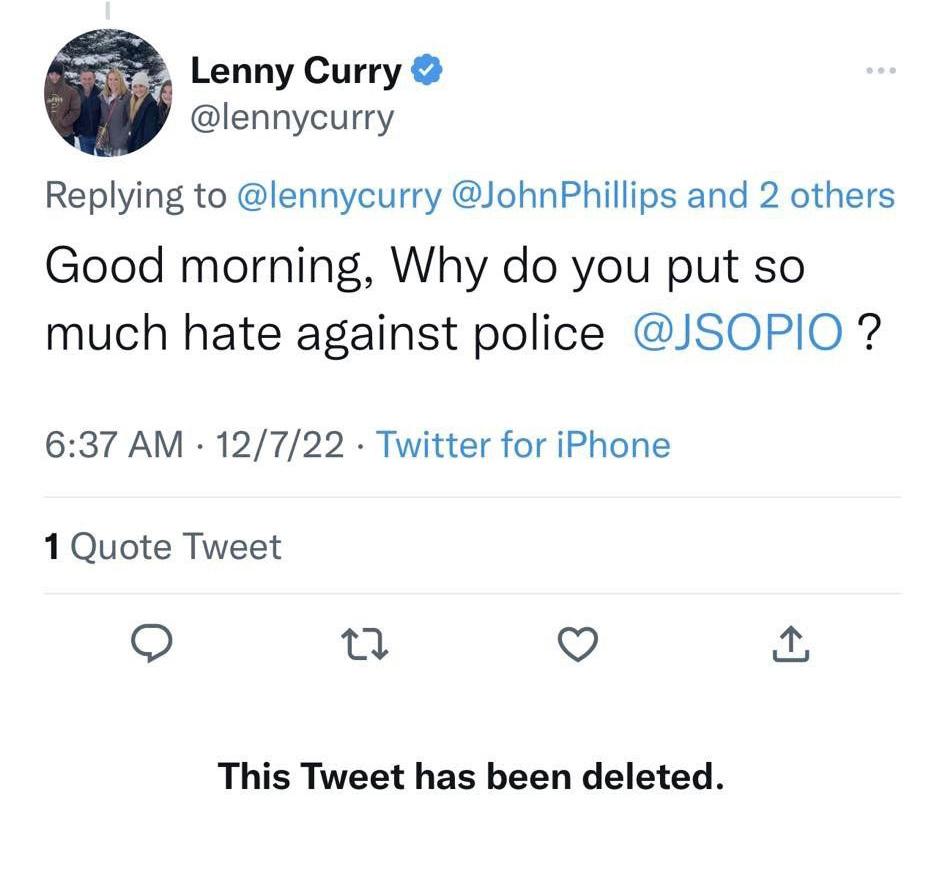The image size is (945, 877).
Task: Open the @JohnPhillips profile link
Action: 564,195
